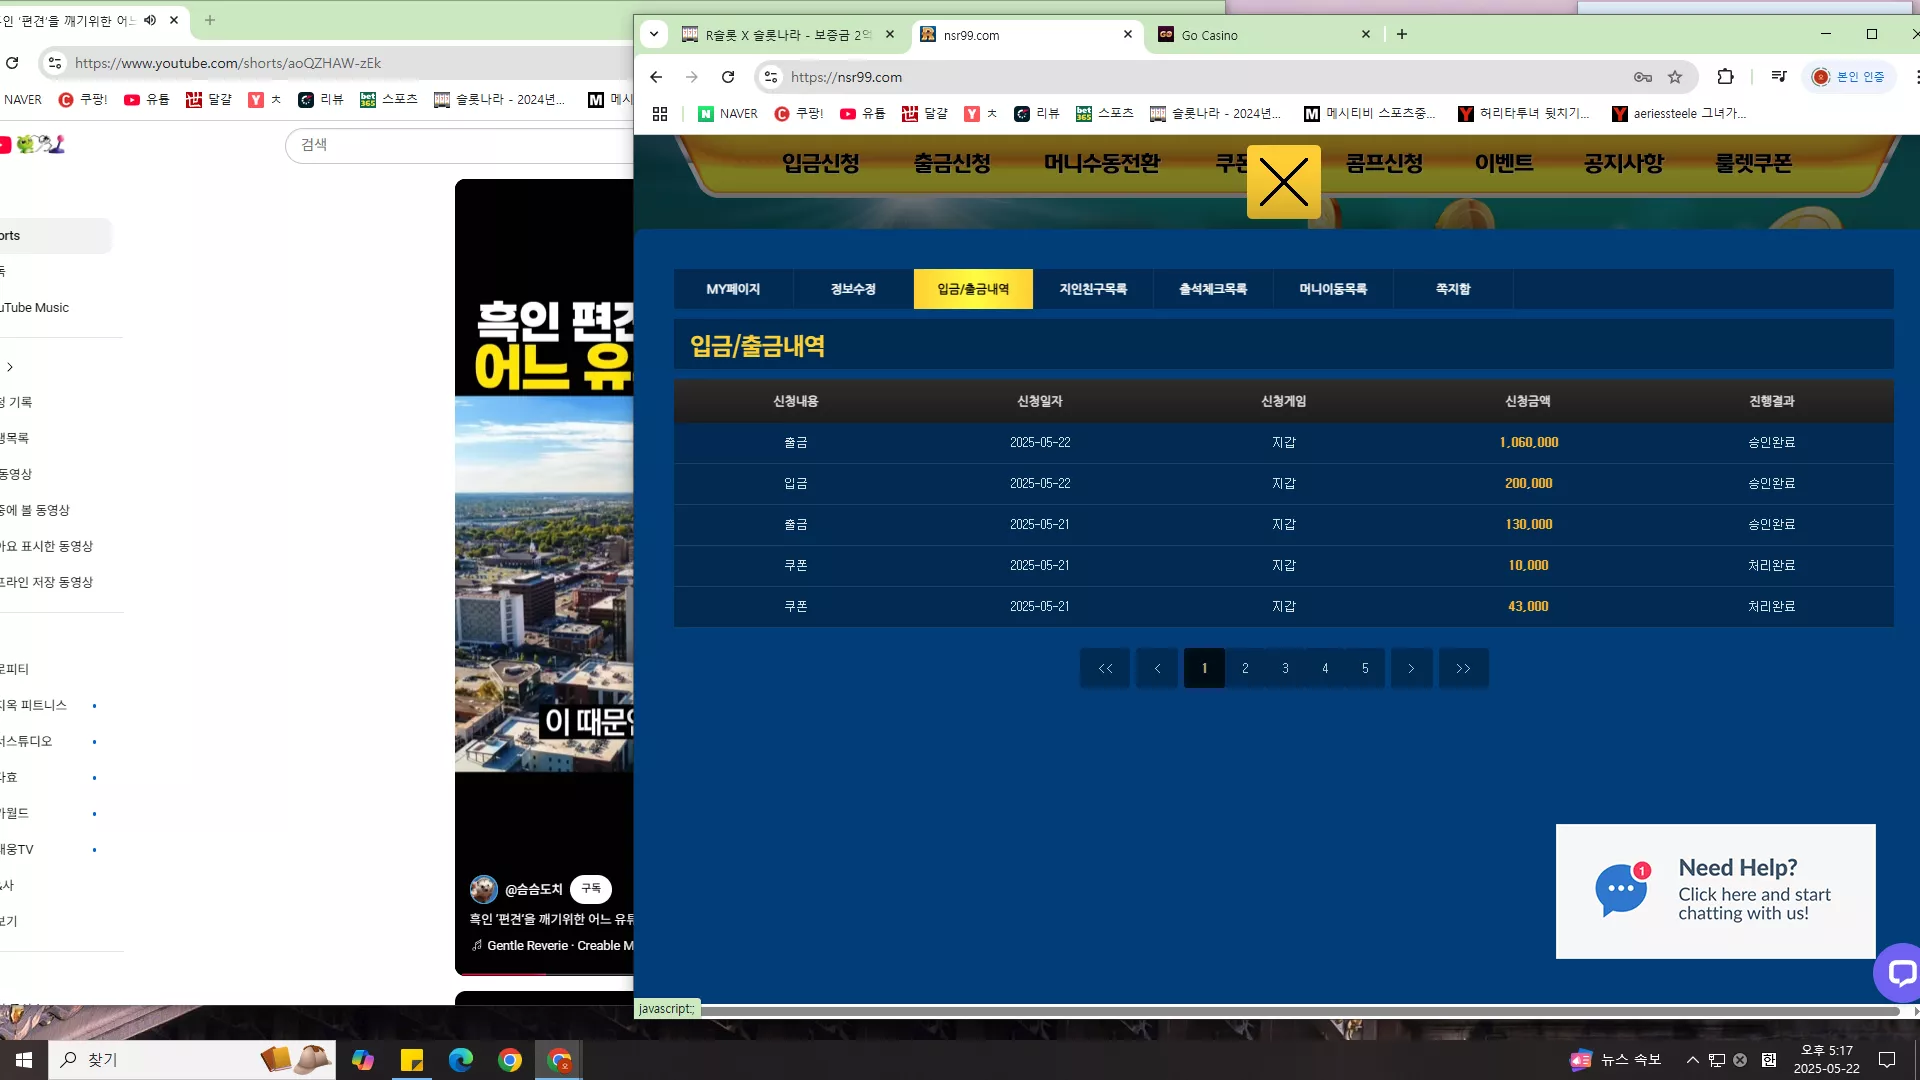Screen dimensions: 1920x1080
Task: Expand the YouTube sidebar chevron section
Action: pos(10,367)
